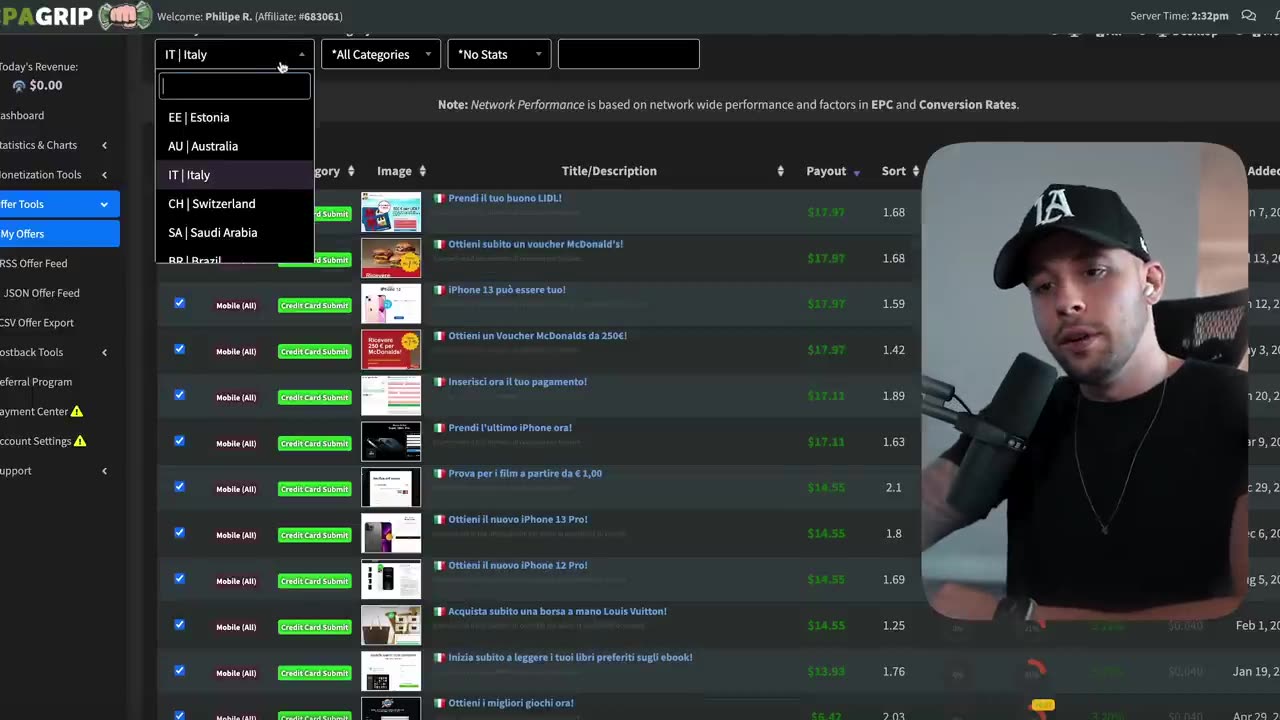Viewport: 1280px width, 720px height.
Task: Click the flag beside iPhone 13 può essere tuo!
Action: (439, 290)
